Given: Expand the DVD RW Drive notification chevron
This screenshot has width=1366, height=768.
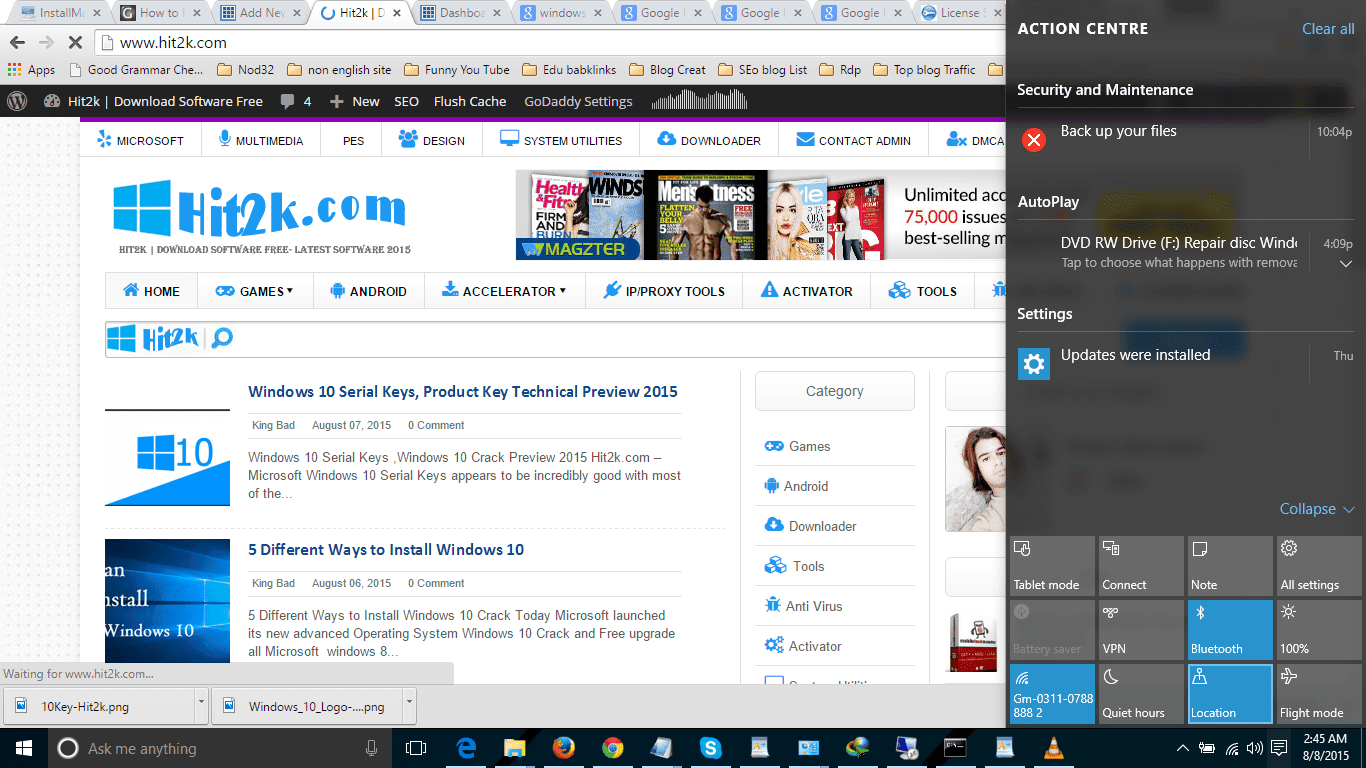Looking at the screenshot, I should point(1346,264).
